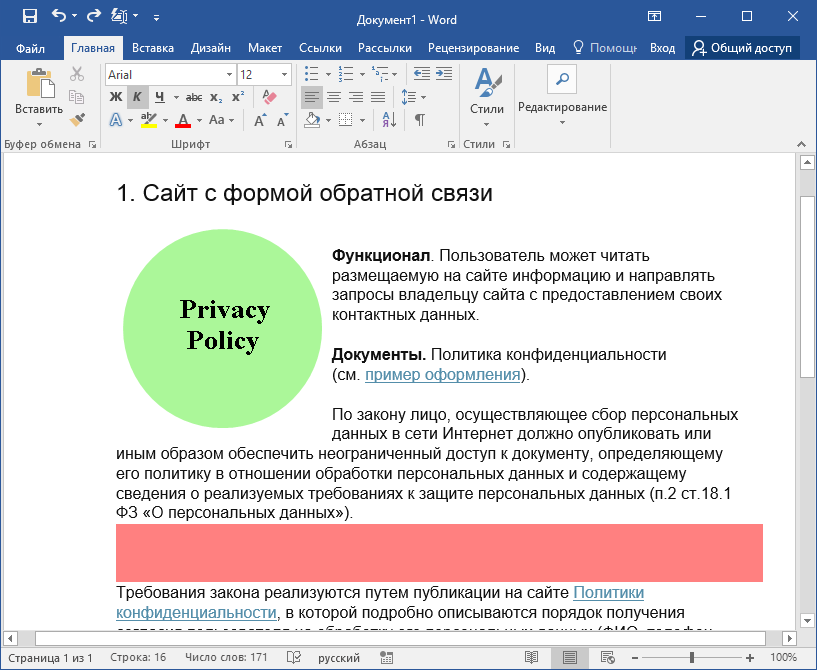This screenshot has height=670, width=817.
Task: Insert a bulleted list
Action: 311,74
